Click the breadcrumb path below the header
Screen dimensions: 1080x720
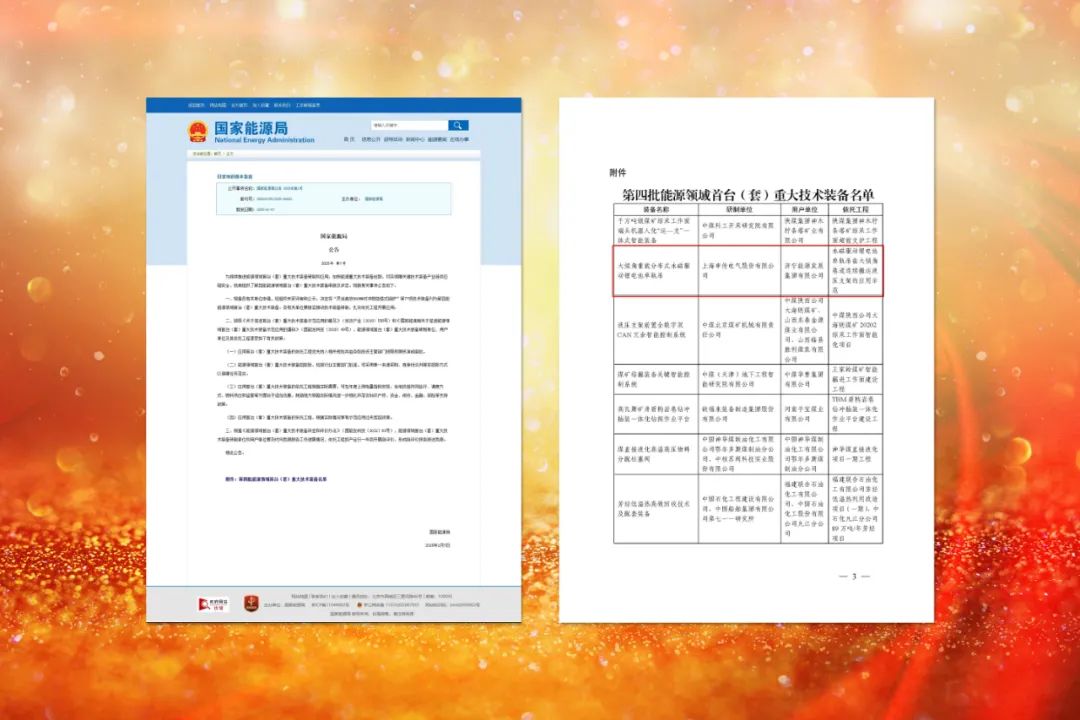point(215,154)
